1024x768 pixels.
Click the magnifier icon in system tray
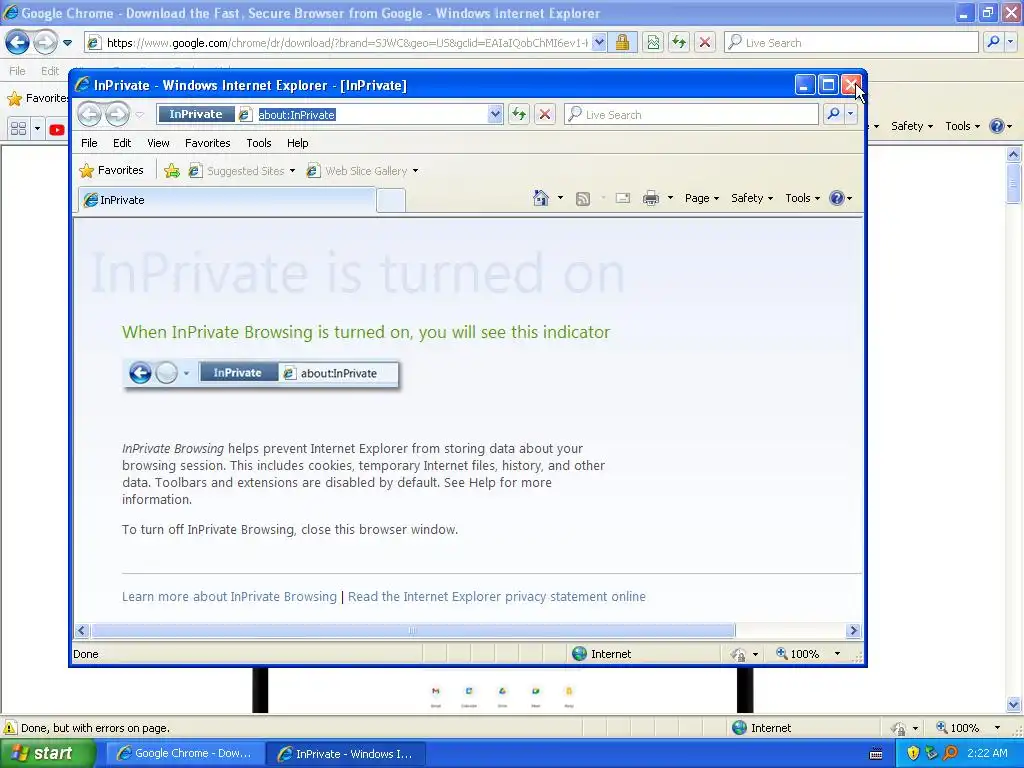click(950, 753)
